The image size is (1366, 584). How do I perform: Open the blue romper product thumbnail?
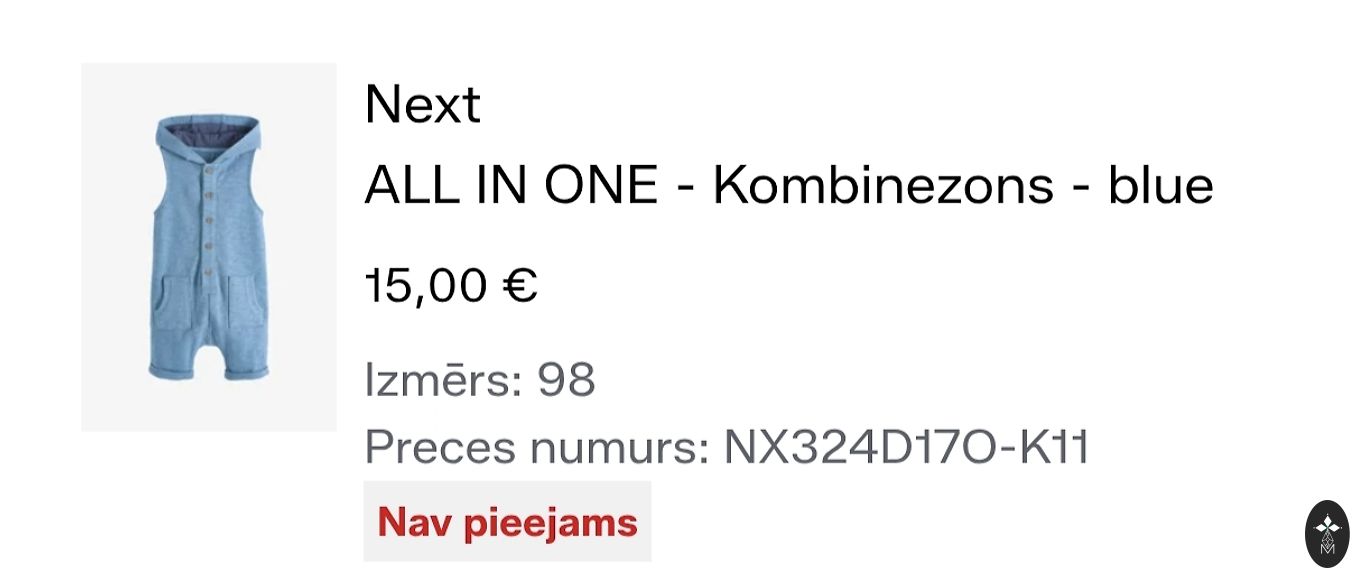(208, 247)
